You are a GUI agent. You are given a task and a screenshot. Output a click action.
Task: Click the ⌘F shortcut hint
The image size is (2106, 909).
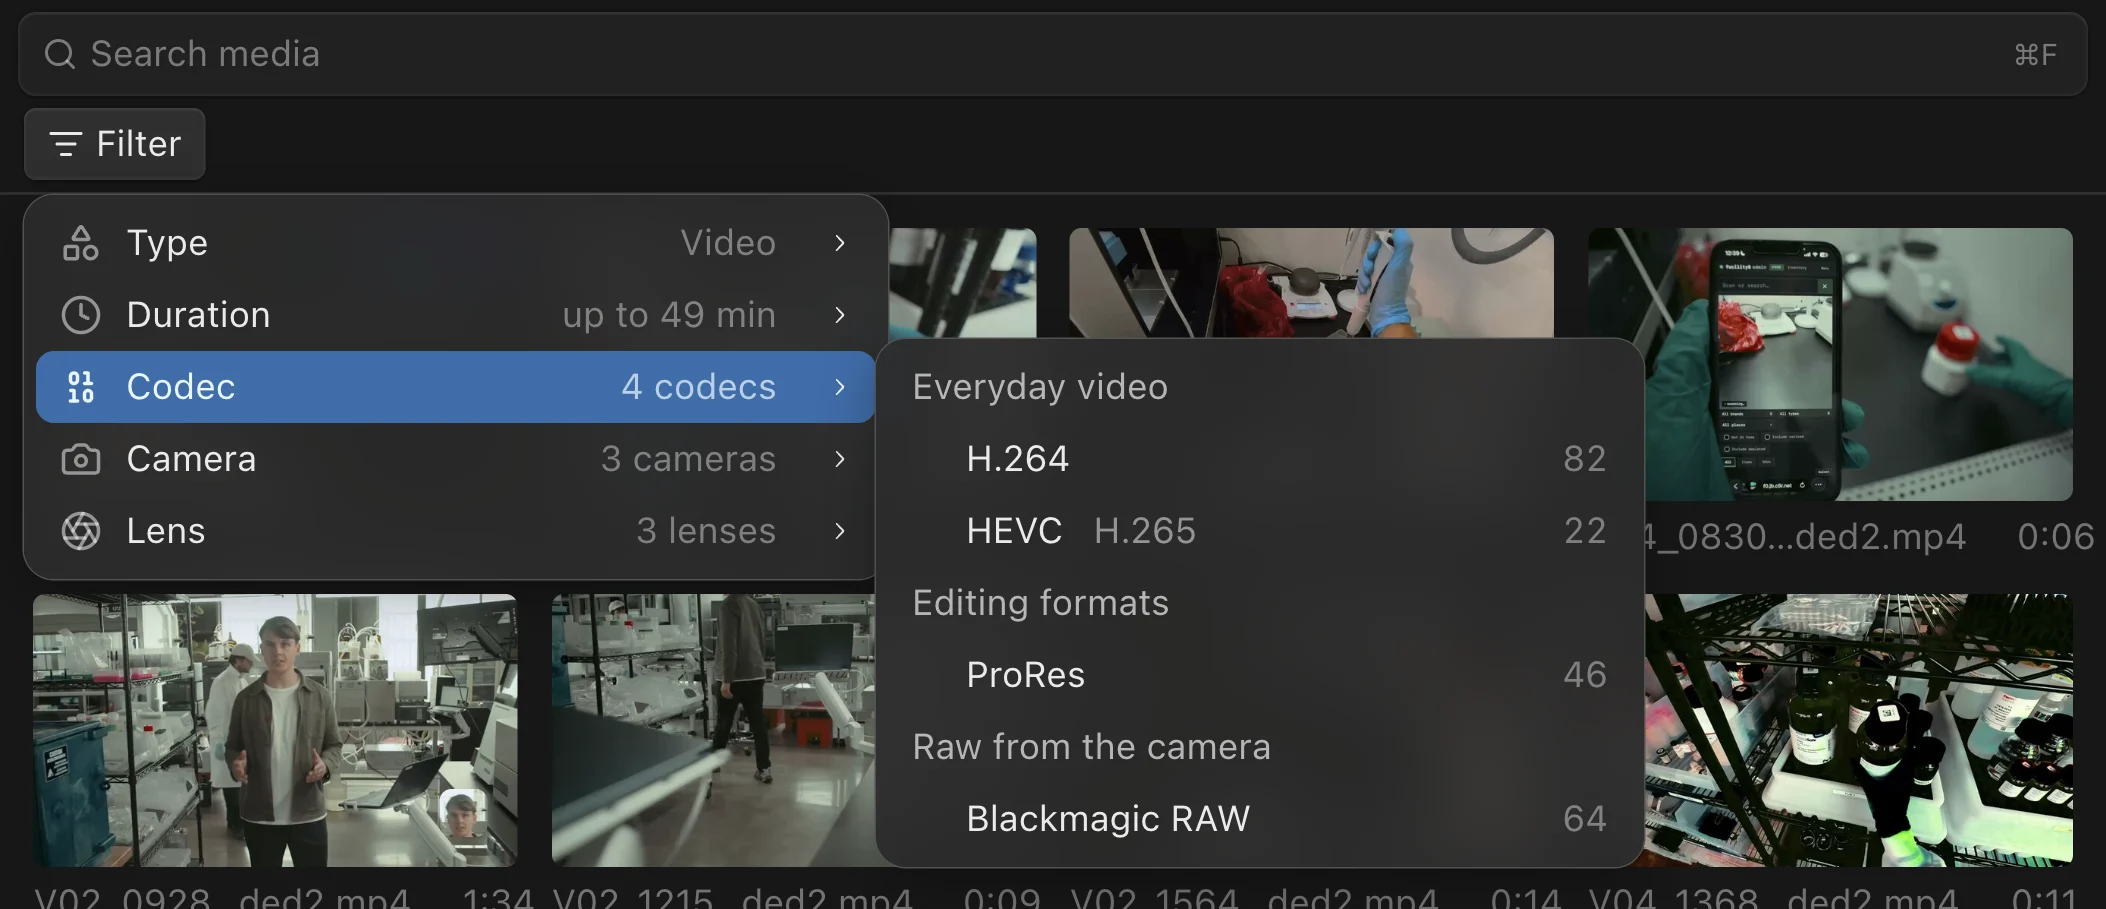(2035, 54)
